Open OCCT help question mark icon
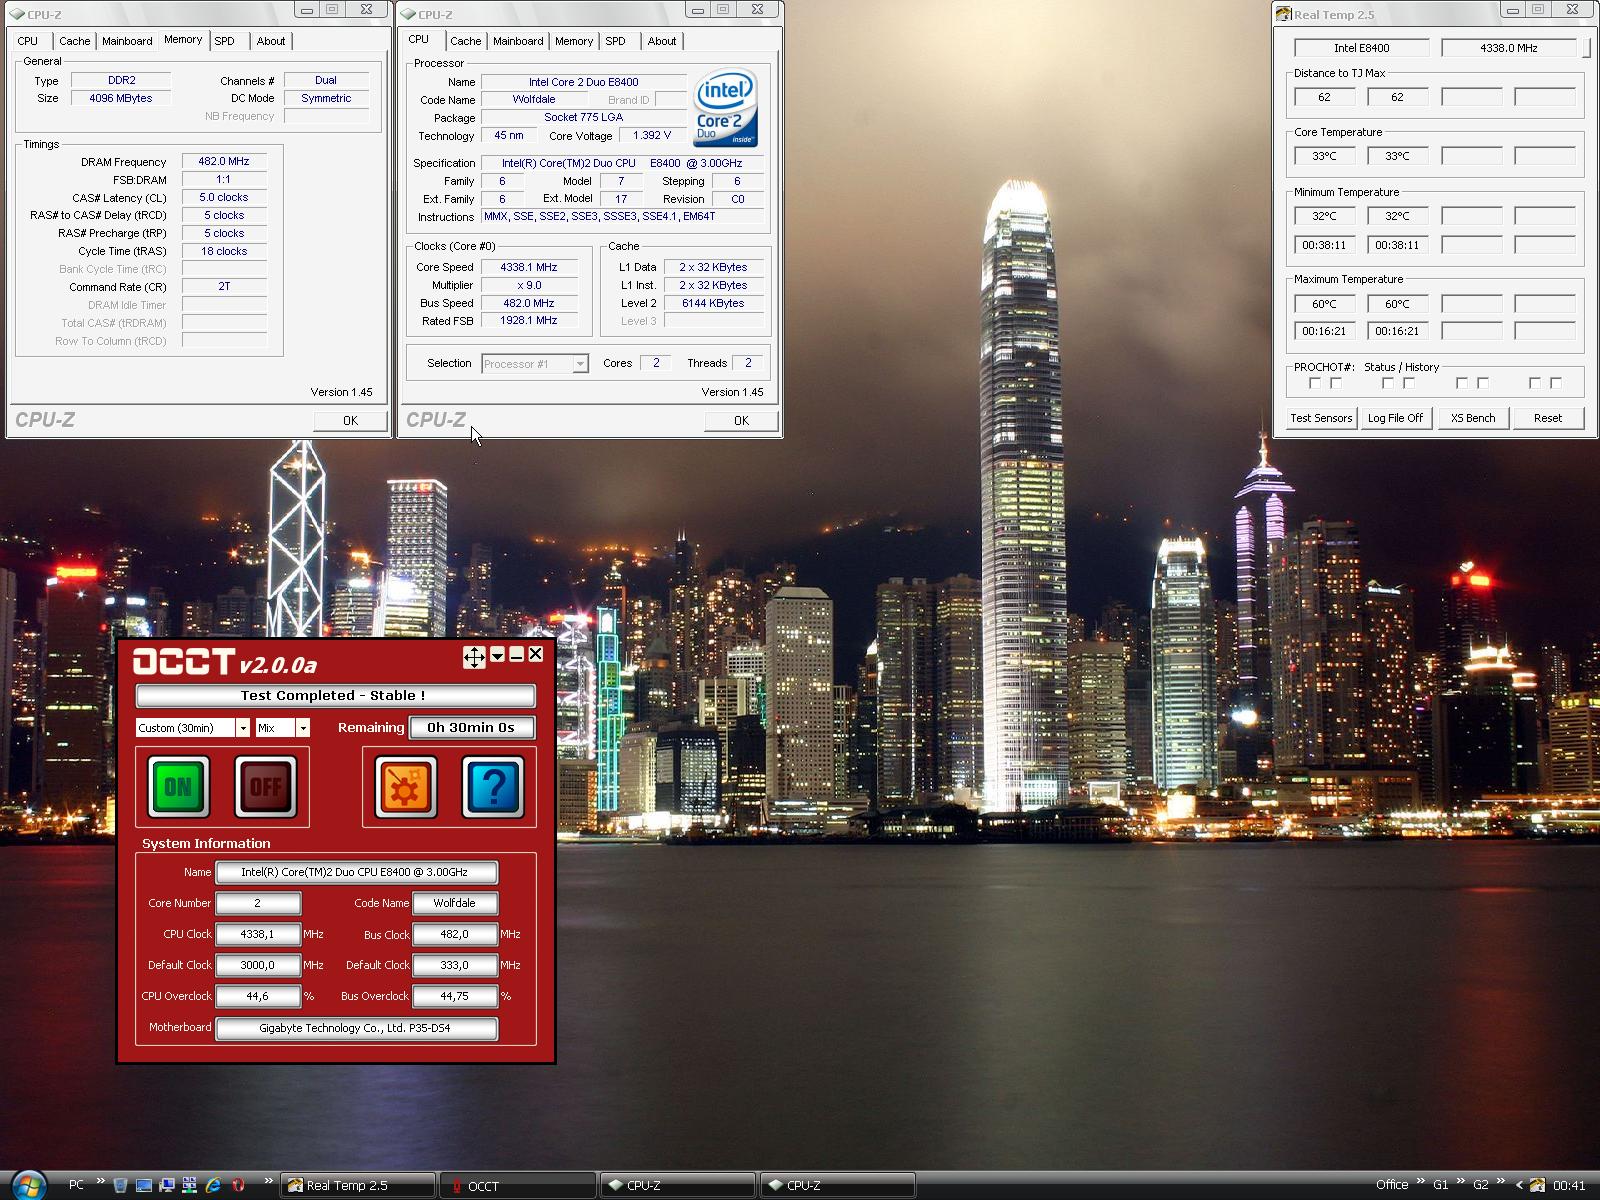This screenshot has height=1200, width=1600. coord(493,787)
